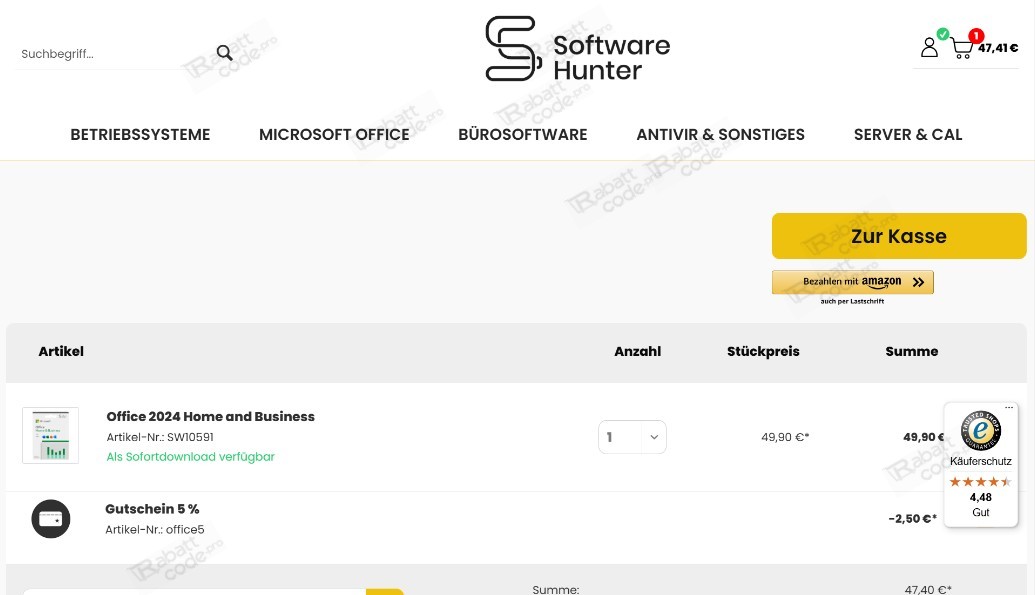
Task: Open the user account icon
Action: (929, 48)
